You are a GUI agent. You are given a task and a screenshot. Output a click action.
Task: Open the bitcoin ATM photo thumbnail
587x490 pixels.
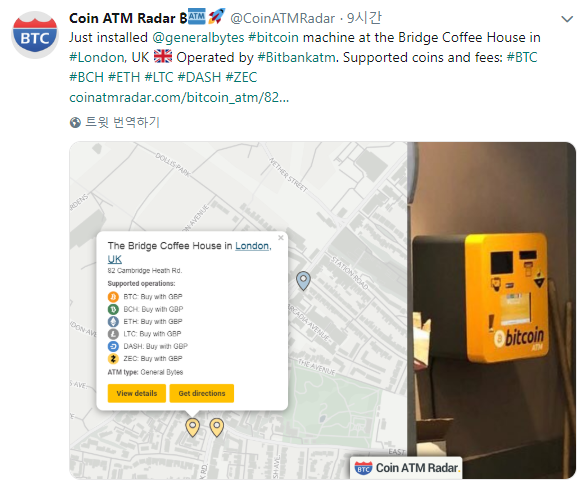click(492, 310)
